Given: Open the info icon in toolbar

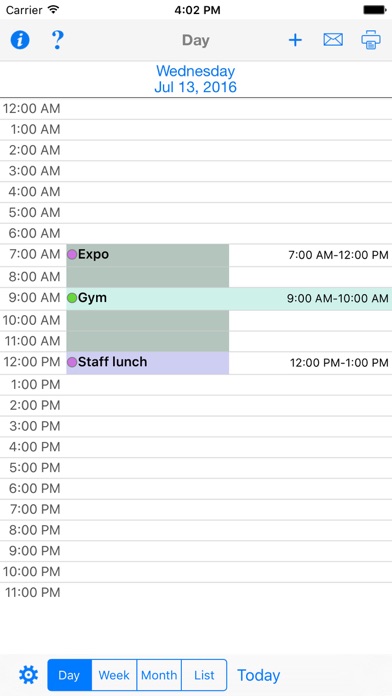Looking at the screenshot, I should [20, 40].
